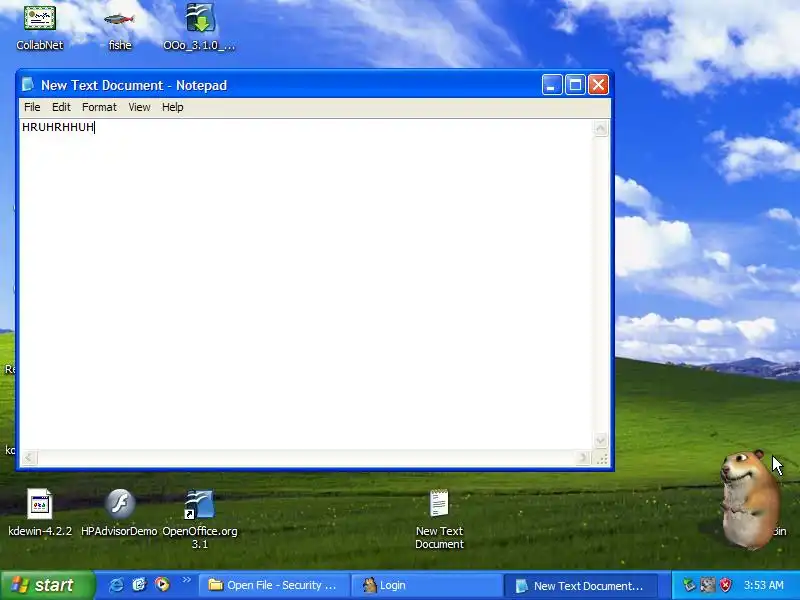This screenshot has height=600, width=800.
Task: Click the Notepad window resize grip
Action: pyautogui.click(x=602, y=459)
